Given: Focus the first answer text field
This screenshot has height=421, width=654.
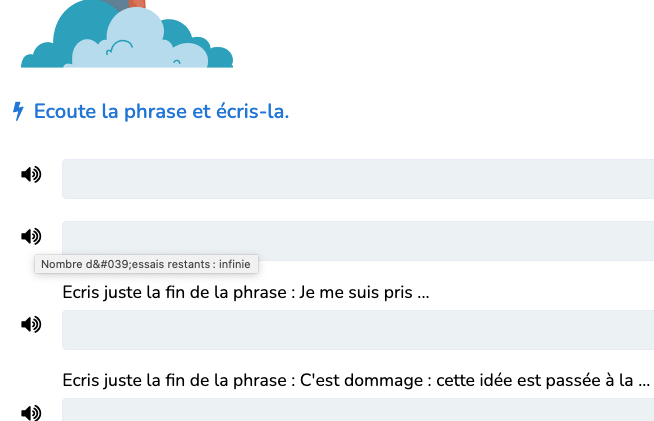Looking at the screenshot, I should tap(358, 179).
